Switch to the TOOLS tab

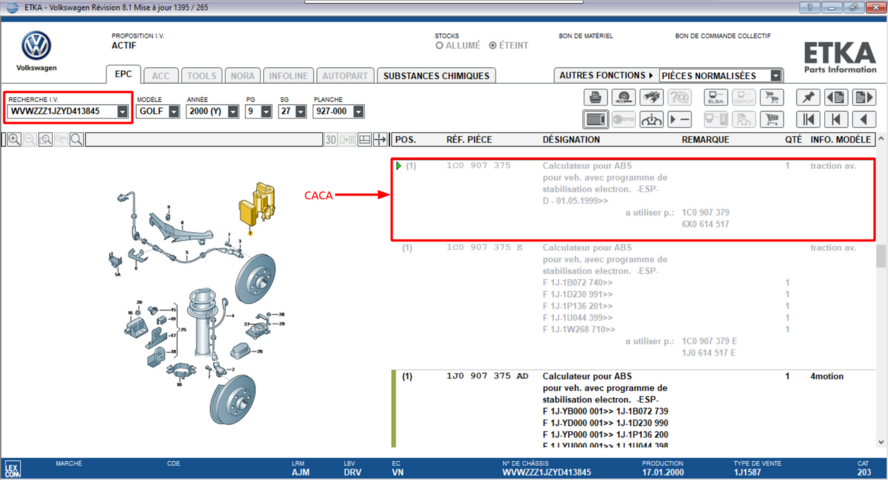(202, 76)
